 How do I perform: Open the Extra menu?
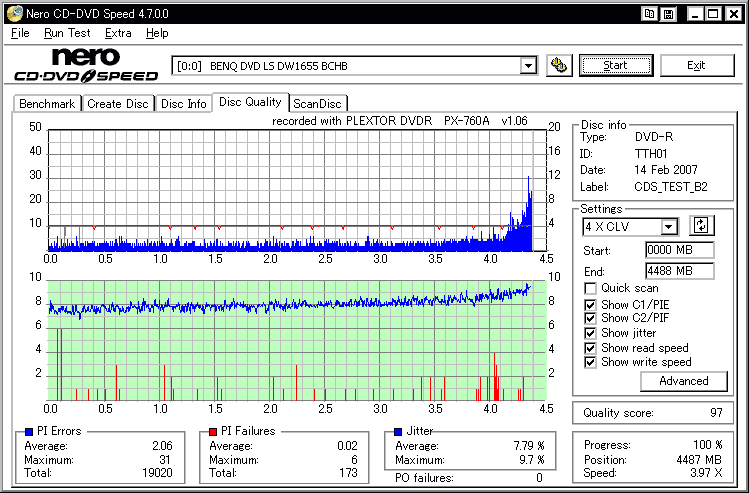tap(118, 33)
